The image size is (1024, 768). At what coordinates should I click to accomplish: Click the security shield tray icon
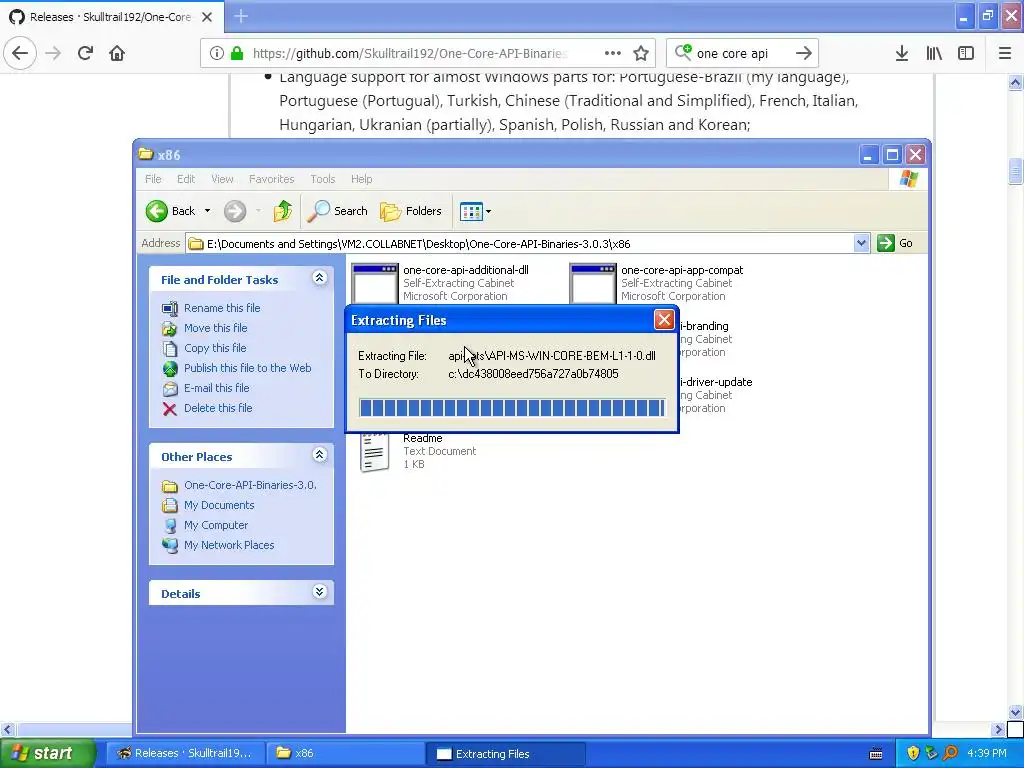click(913, 754)
